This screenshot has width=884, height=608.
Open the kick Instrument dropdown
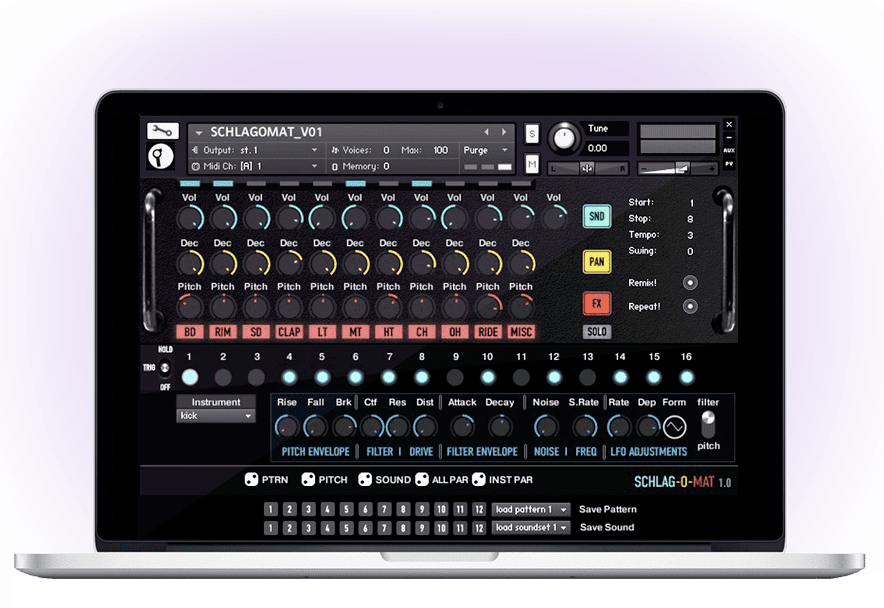tap(215, 414)
